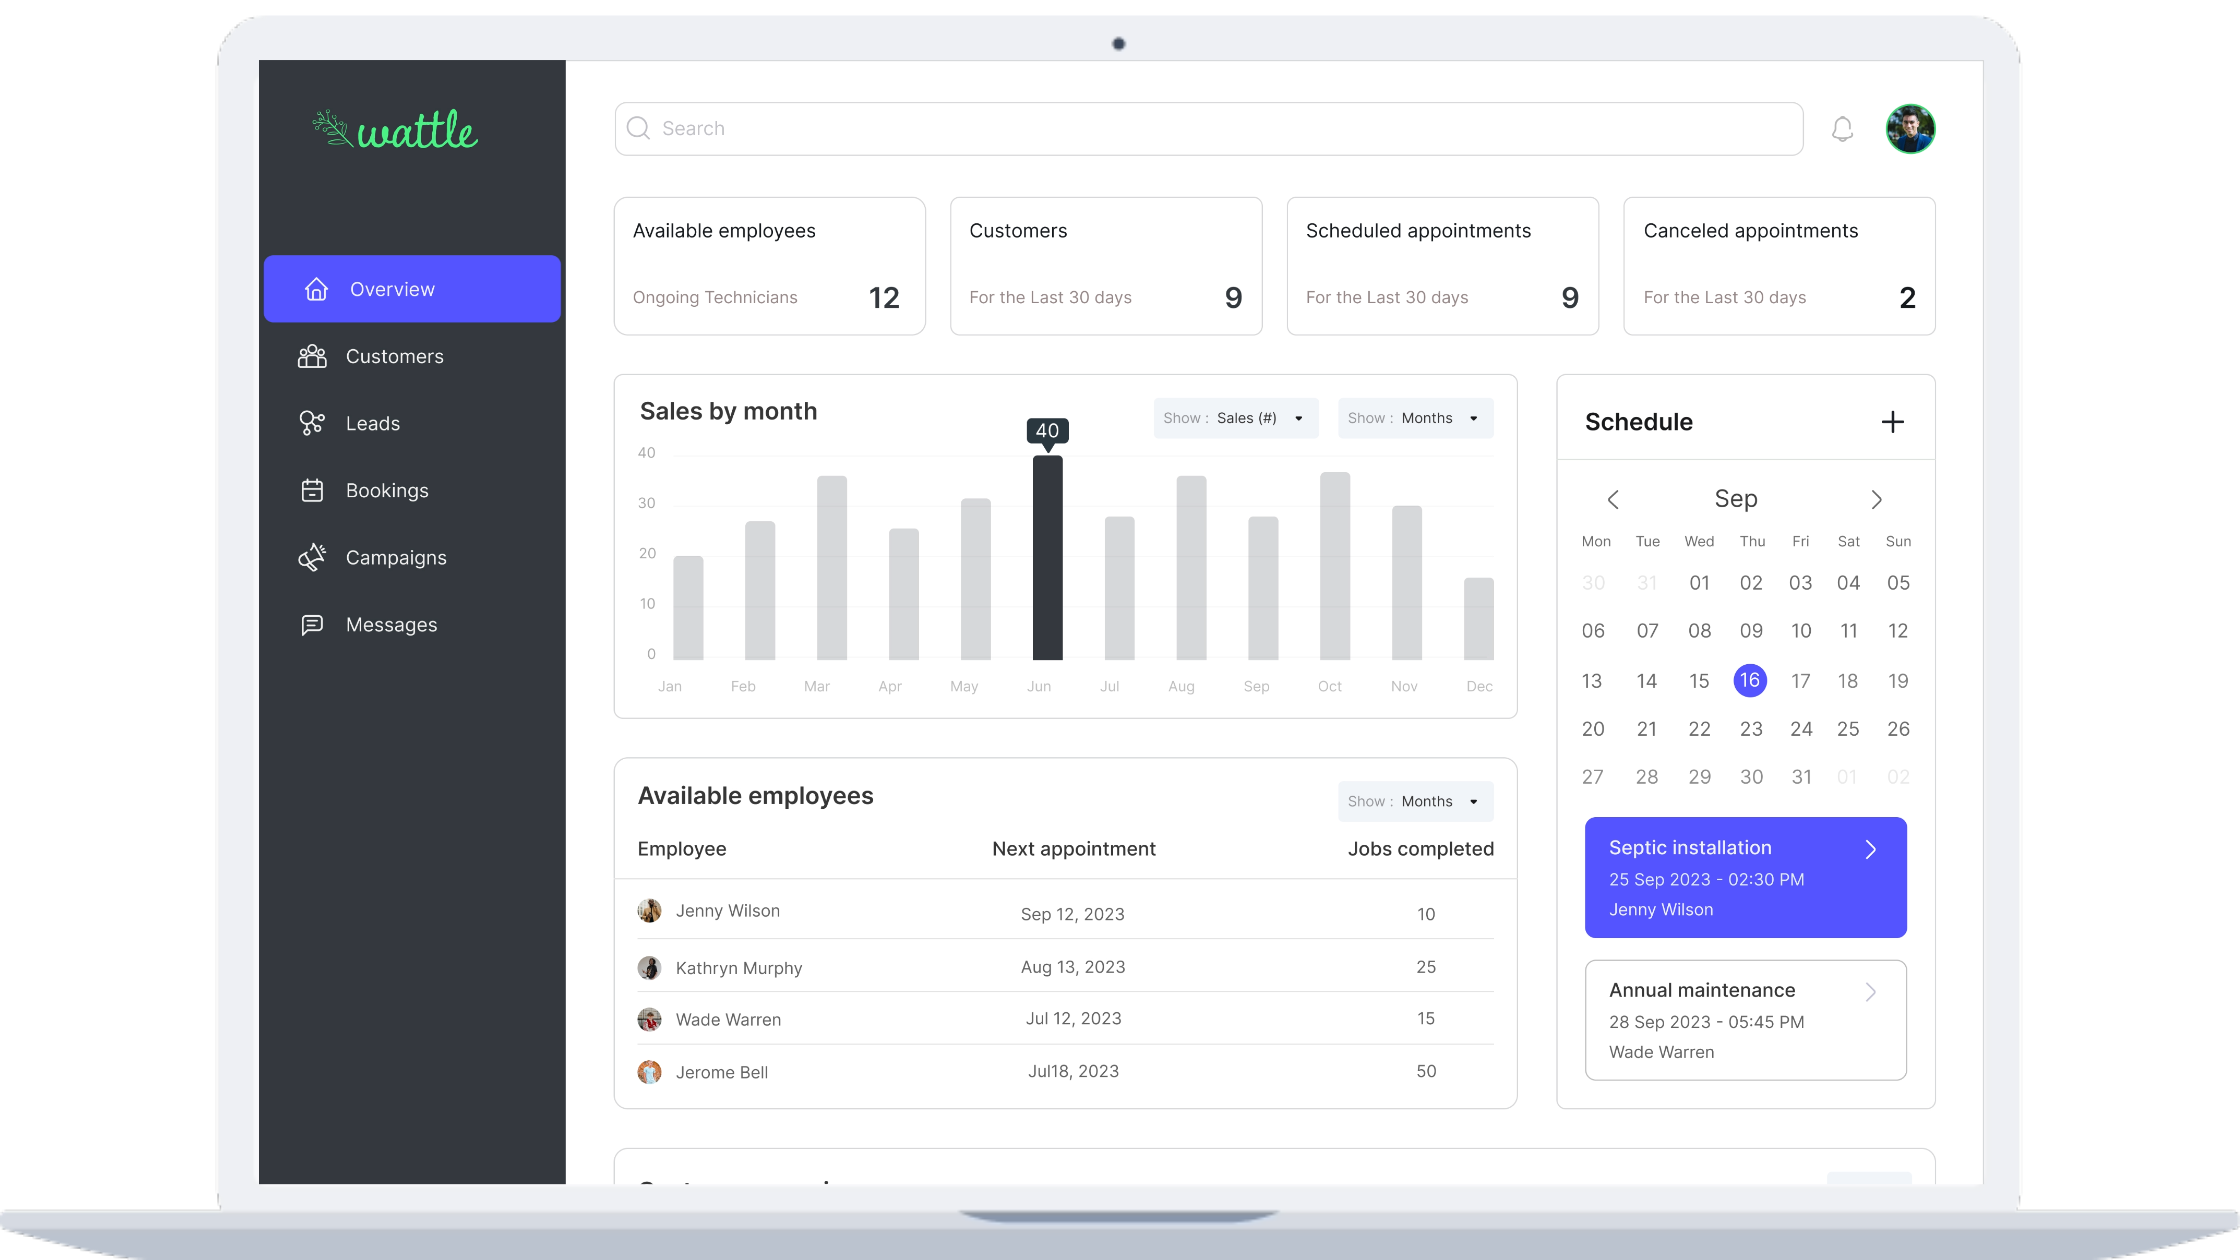Go to next month after Sep
The width and height of the screenshot is (2240, 1260).
[1876, 500]
